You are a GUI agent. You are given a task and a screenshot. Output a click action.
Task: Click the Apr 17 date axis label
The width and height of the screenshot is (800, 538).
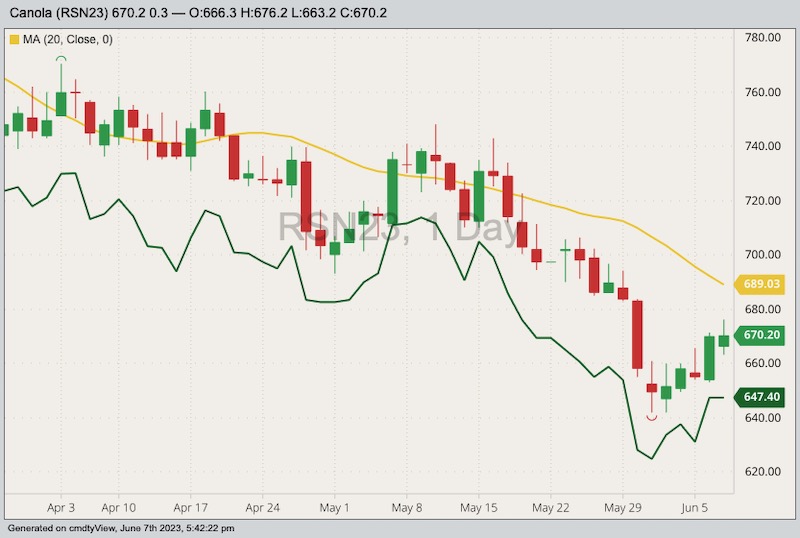190,508
